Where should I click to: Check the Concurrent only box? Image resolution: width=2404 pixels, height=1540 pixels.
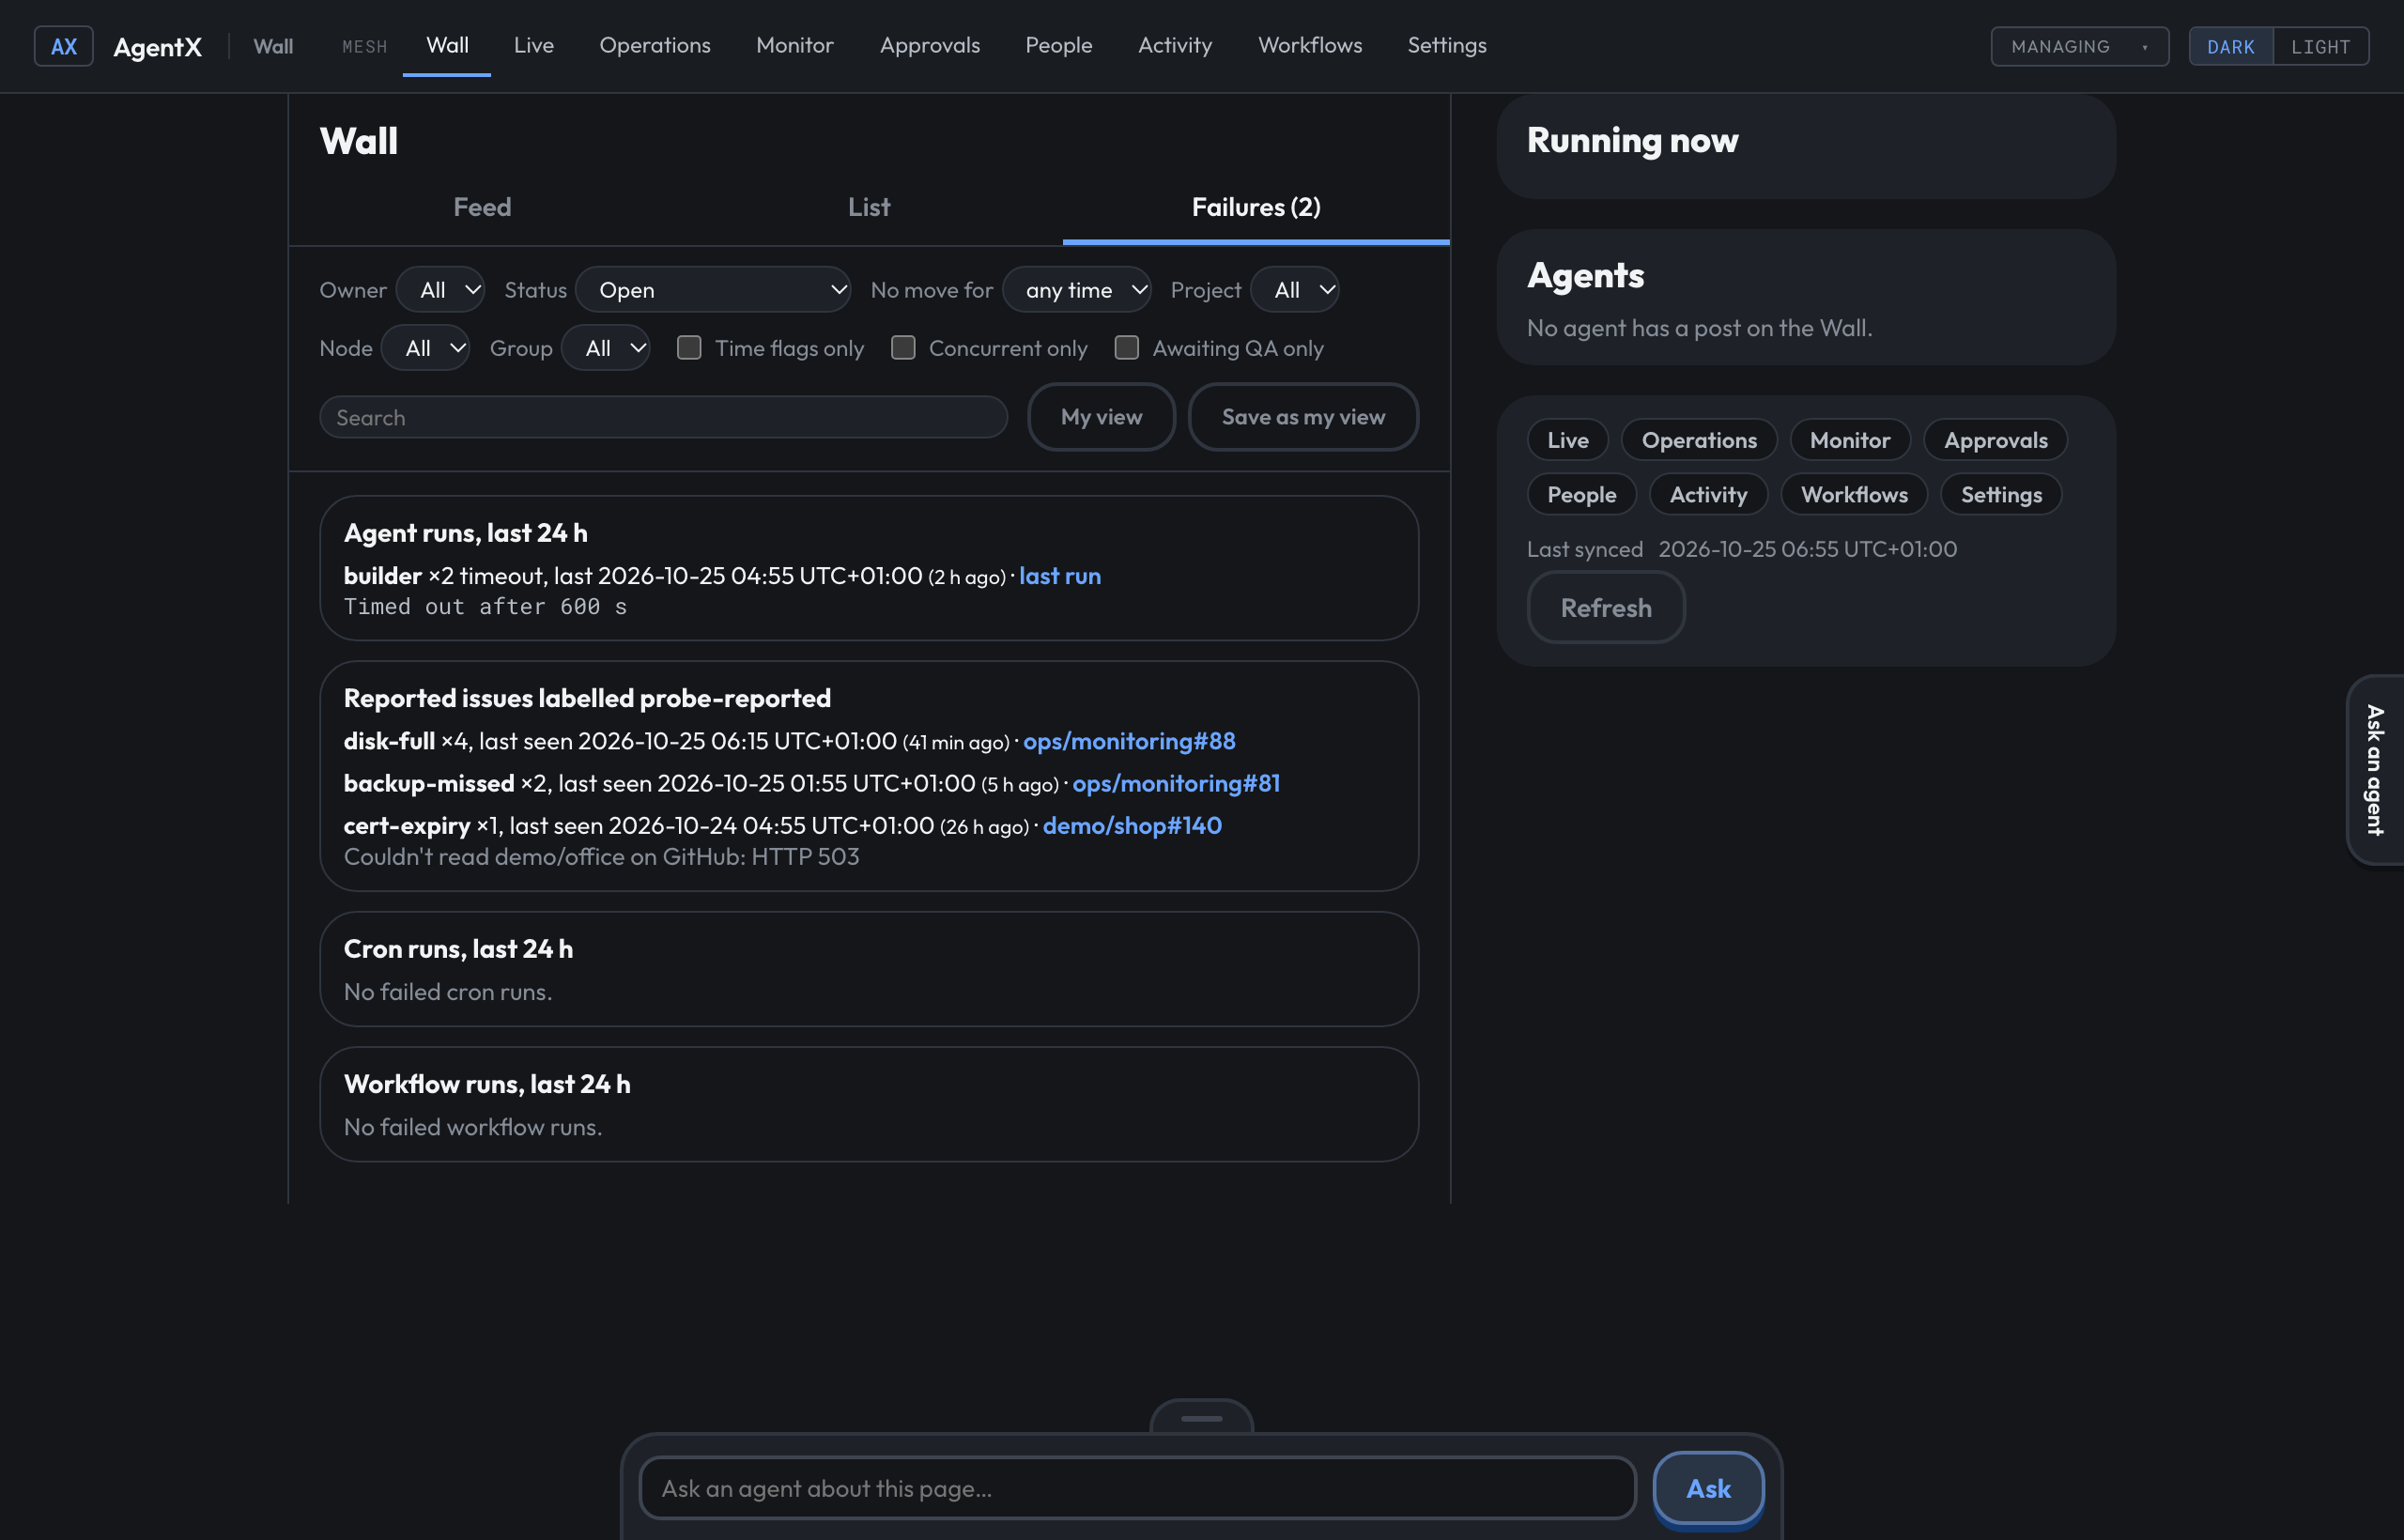coord(903,347)
